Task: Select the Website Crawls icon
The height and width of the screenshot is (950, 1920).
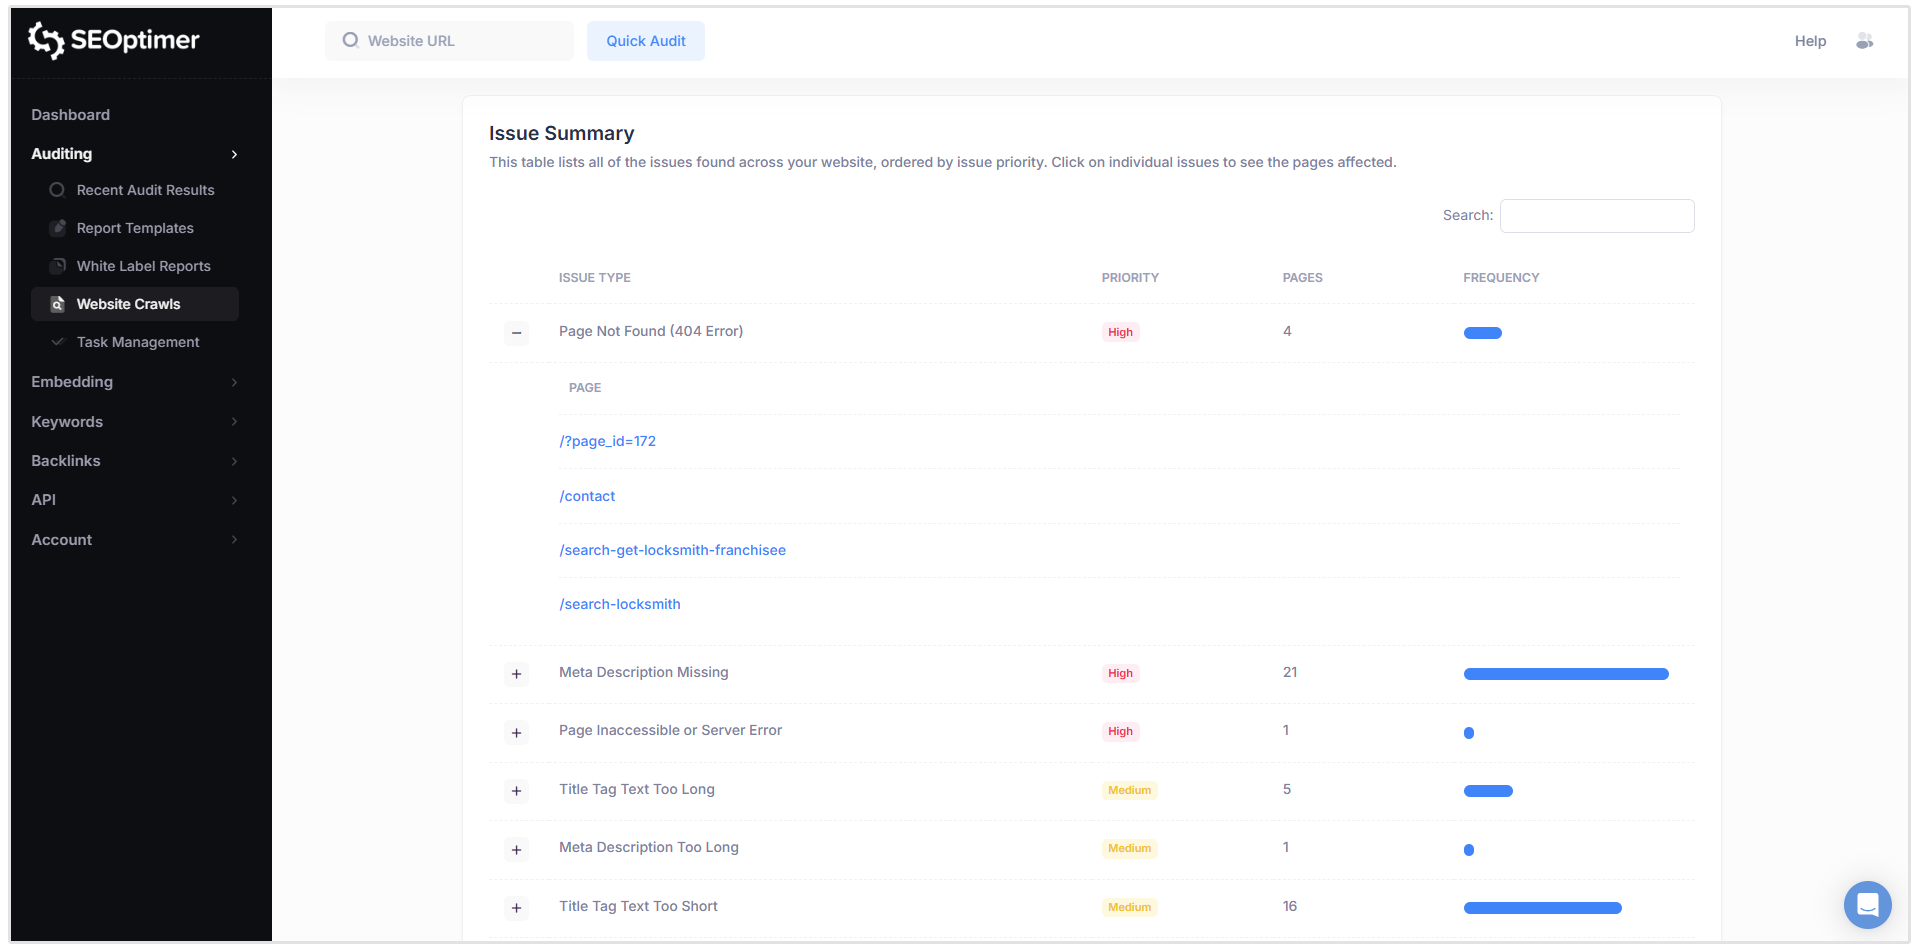Action: point(57,304)
